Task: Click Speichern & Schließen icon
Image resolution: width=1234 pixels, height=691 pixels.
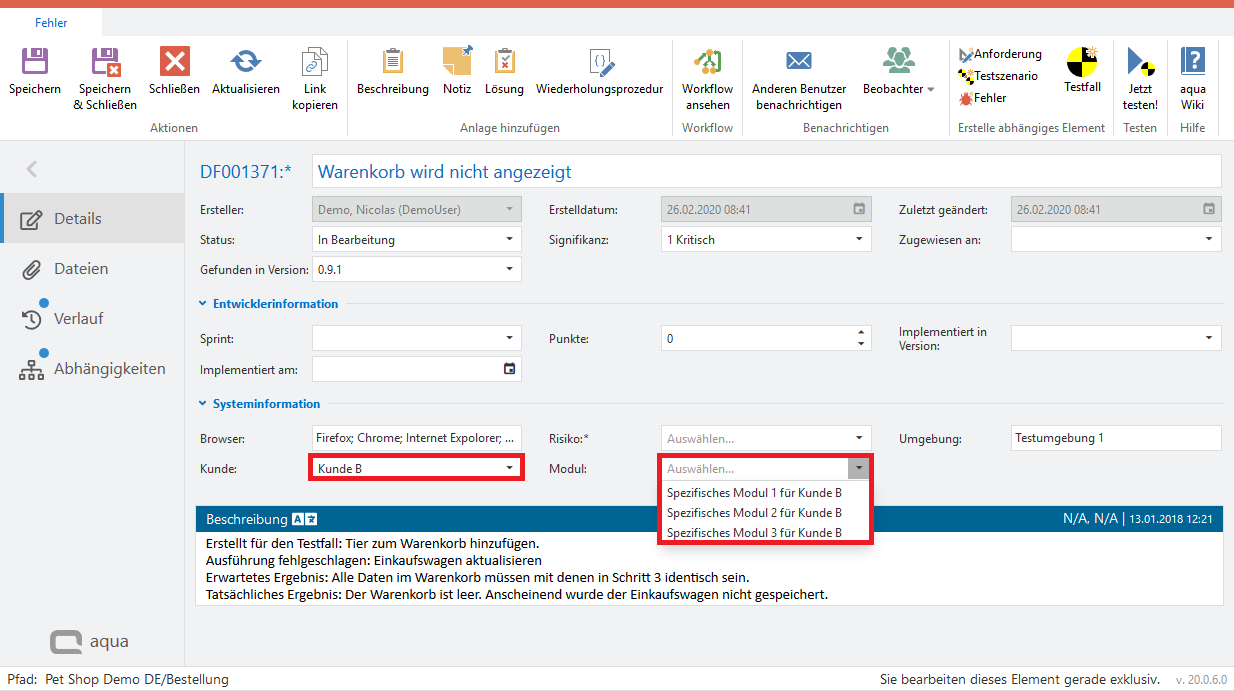Action: pyautogui.click(x=105, y=63)
